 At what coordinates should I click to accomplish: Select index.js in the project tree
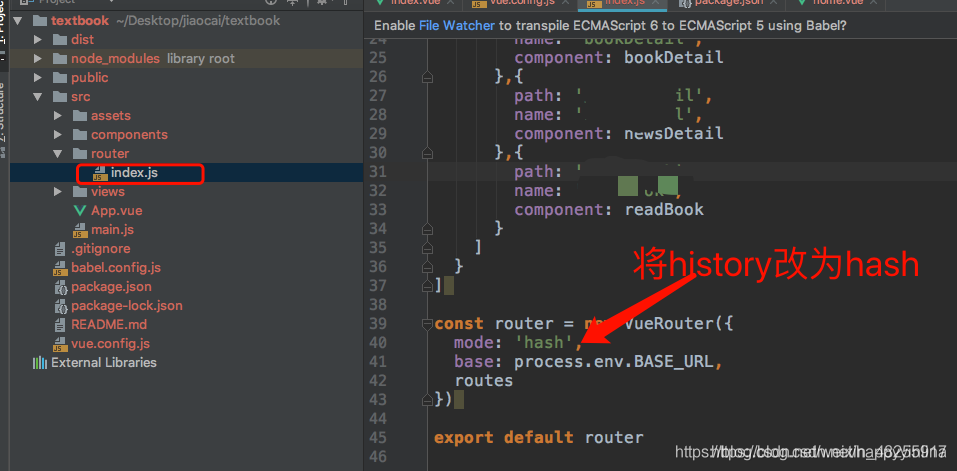(134, 173)
